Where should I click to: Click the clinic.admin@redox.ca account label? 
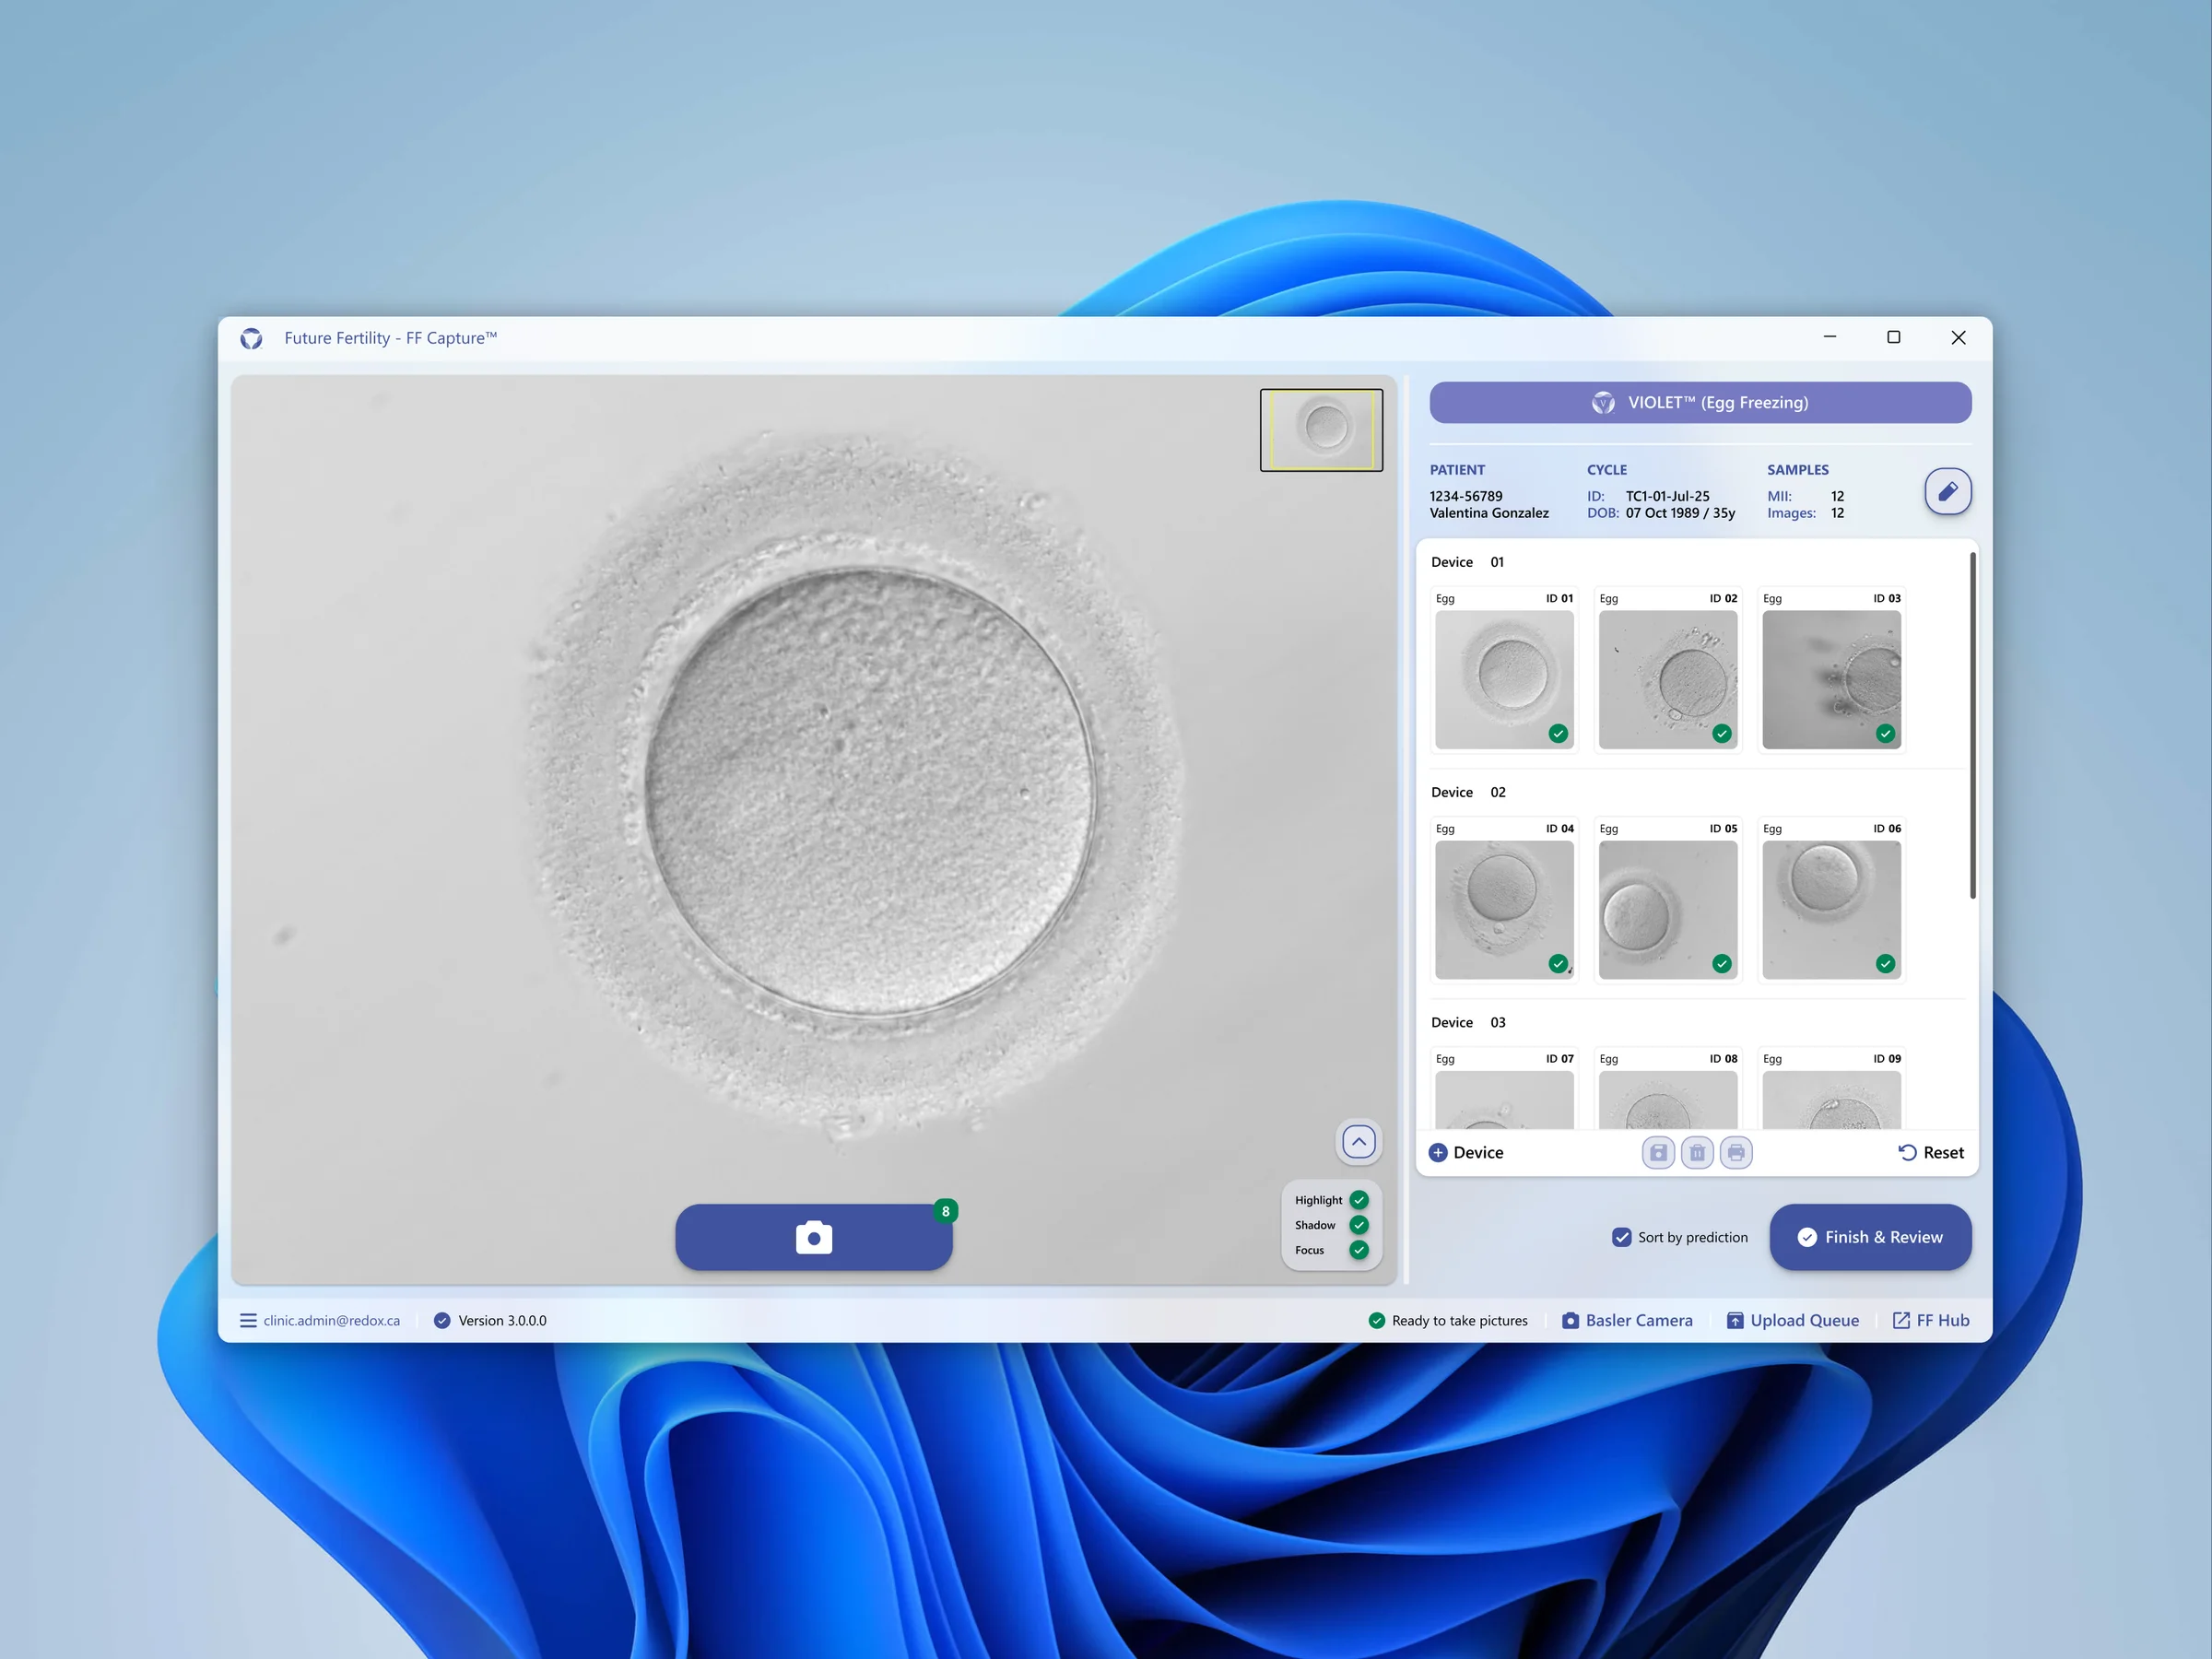click(331, 1320)
